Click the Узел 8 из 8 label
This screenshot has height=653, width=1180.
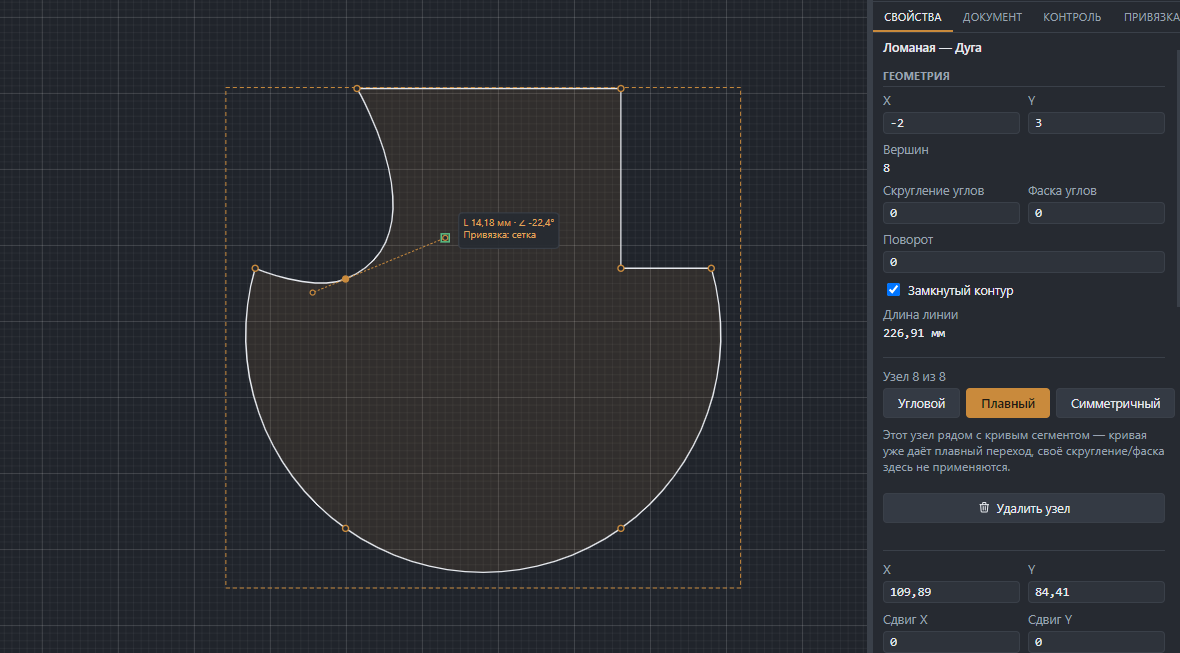point(914,376)
